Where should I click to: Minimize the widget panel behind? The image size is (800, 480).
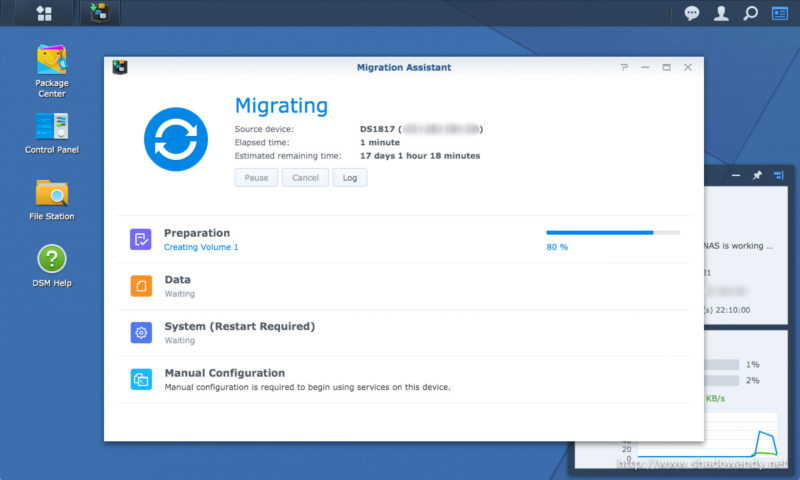(x=736, y=175)
